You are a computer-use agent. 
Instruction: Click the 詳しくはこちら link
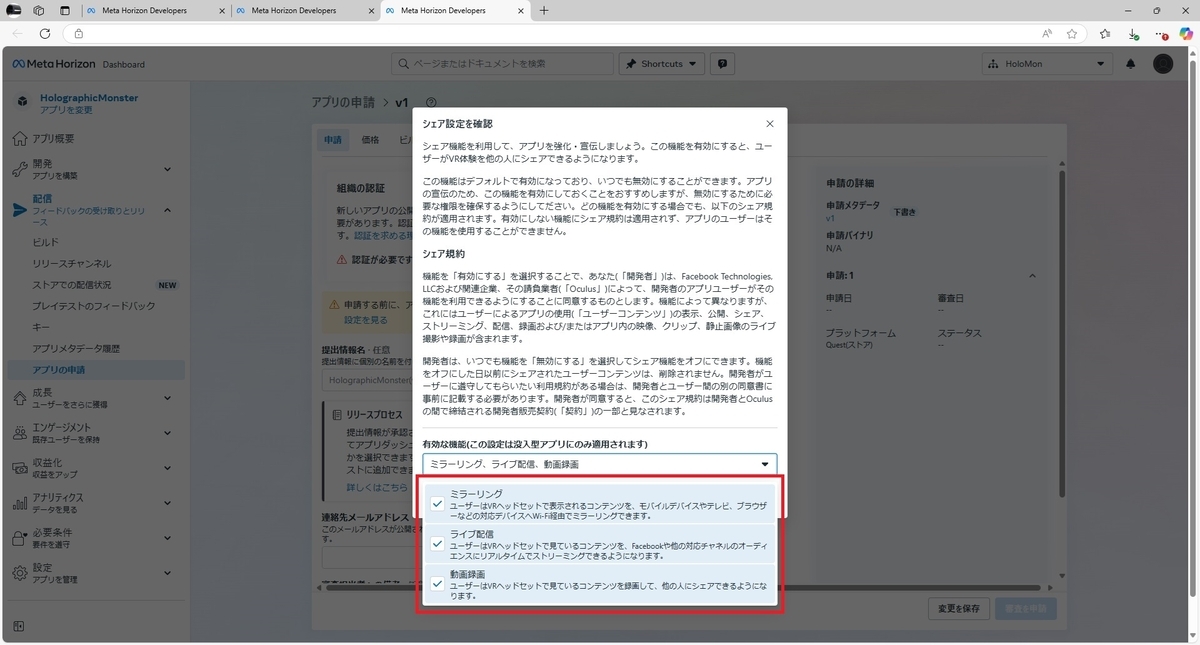tap(377, 487)
